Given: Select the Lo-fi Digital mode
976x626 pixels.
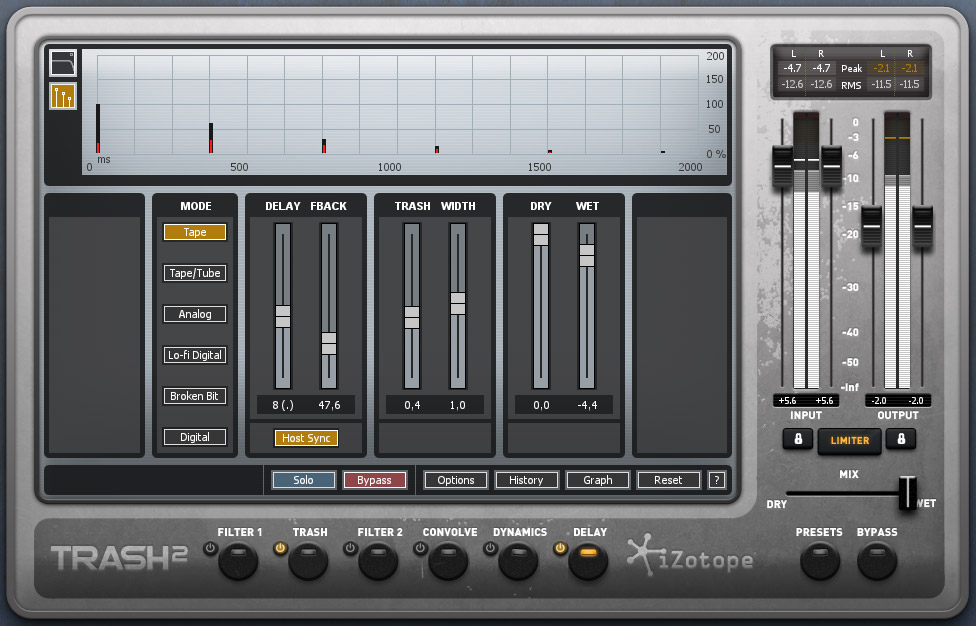Looking at the screenshot, I should click(x=194, y=354).
